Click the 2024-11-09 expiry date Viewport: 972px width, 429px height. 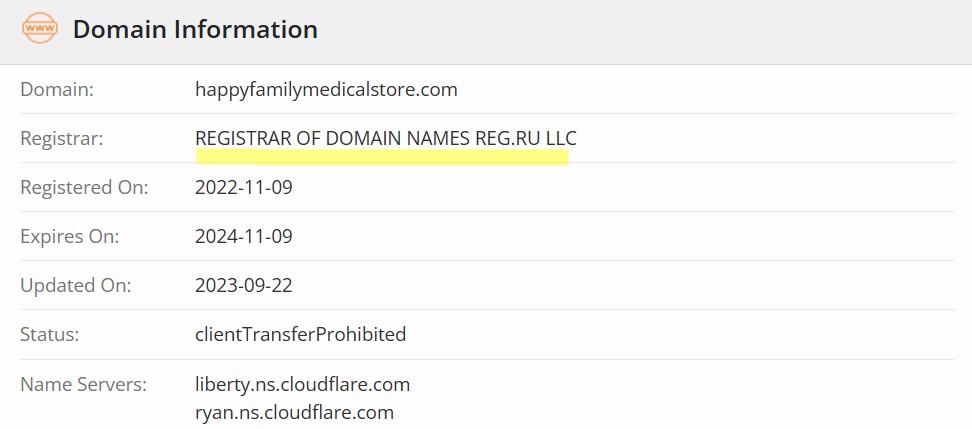(244, 236)
